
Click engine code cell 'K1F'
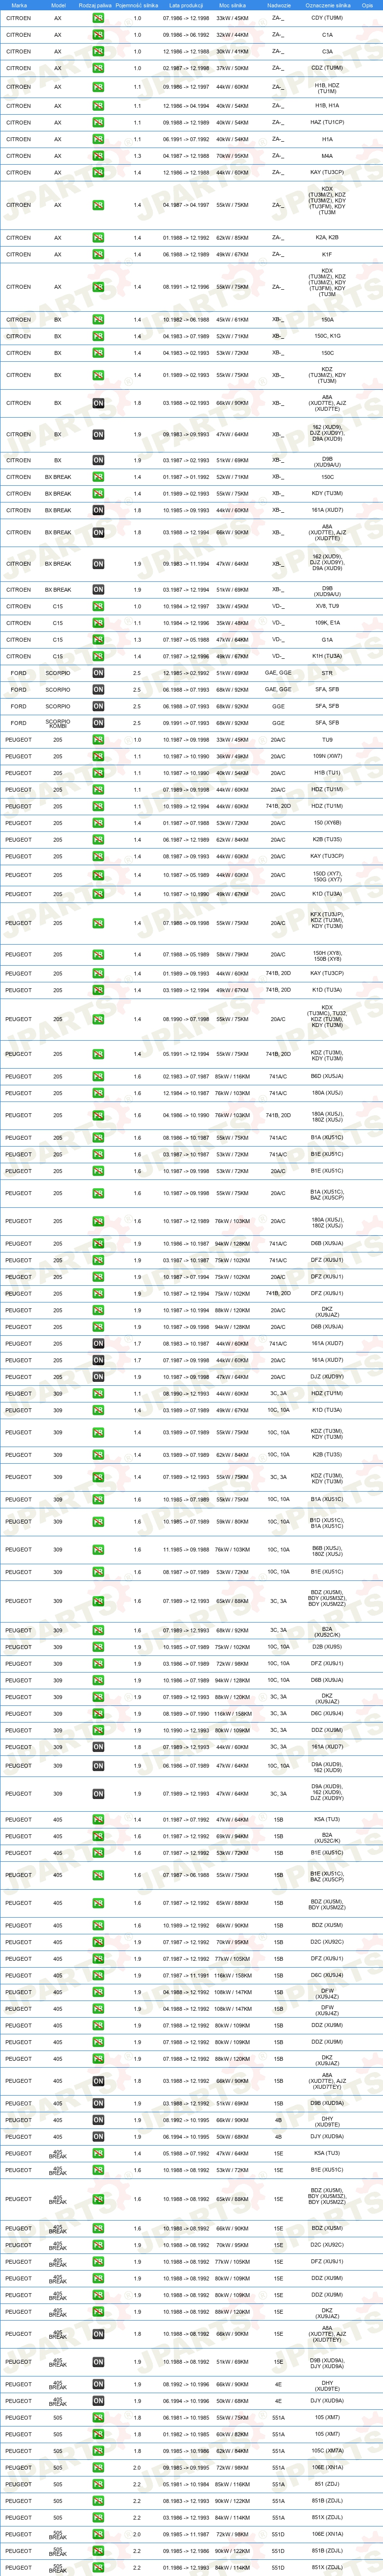click(x=327, y=254)
